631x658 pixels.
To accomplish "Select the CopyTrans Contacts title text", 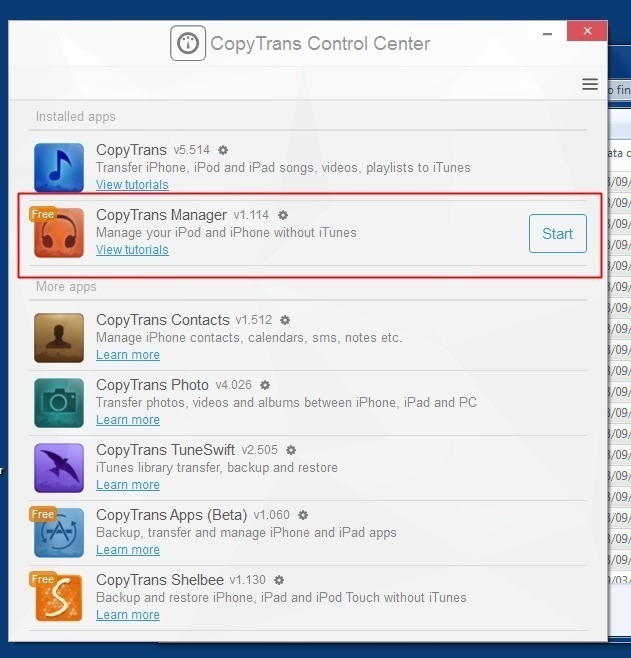I will pos(163,320).
